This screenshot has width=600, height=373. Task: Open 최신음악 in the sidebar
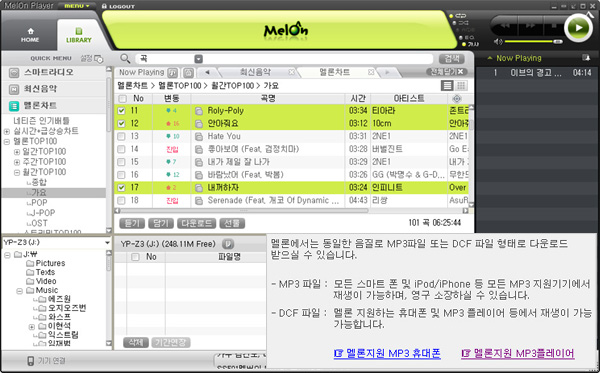54,89
